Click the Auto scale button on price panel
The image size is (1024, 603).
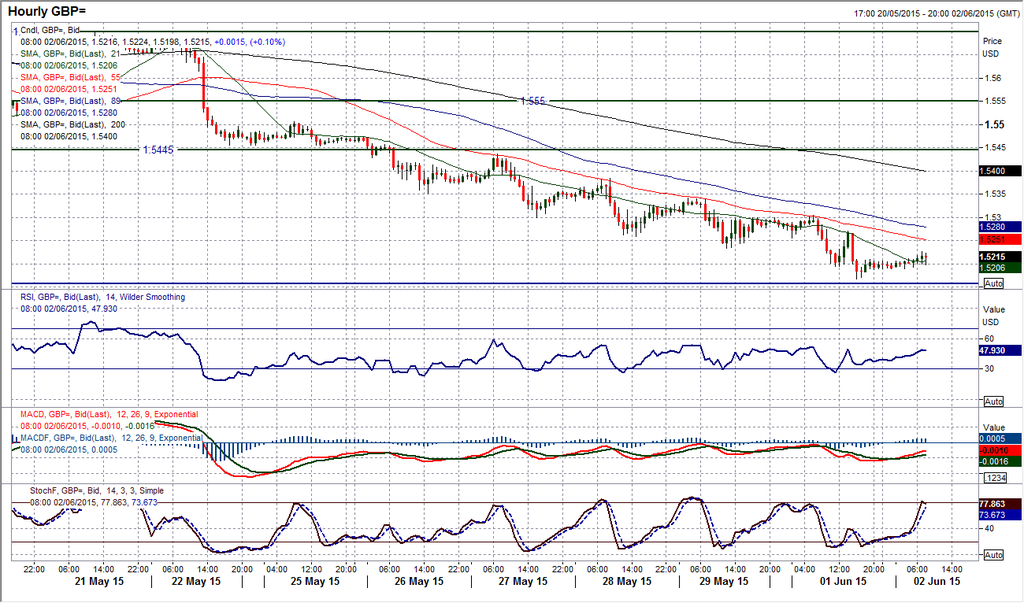[993, 284]
